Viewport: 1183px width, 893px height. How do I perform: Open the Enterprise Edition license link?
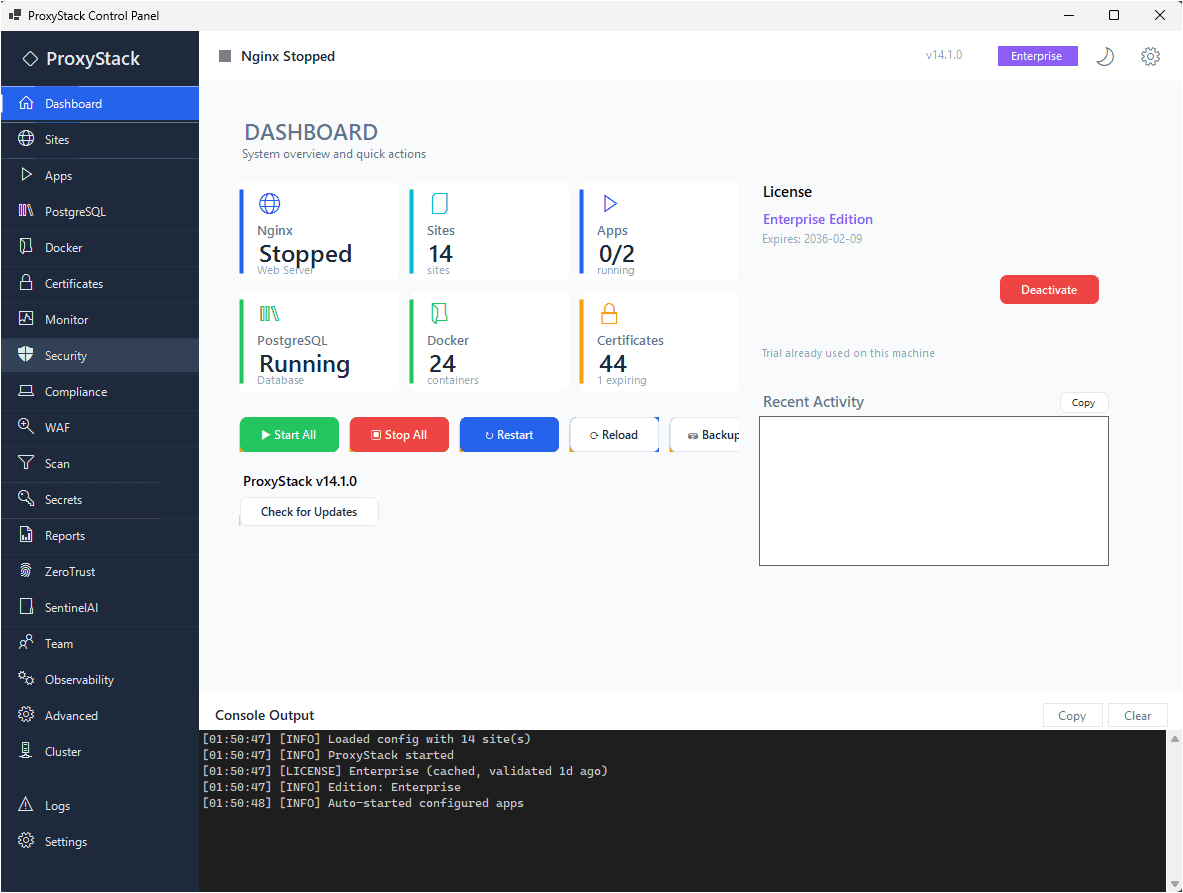(817, 219)
